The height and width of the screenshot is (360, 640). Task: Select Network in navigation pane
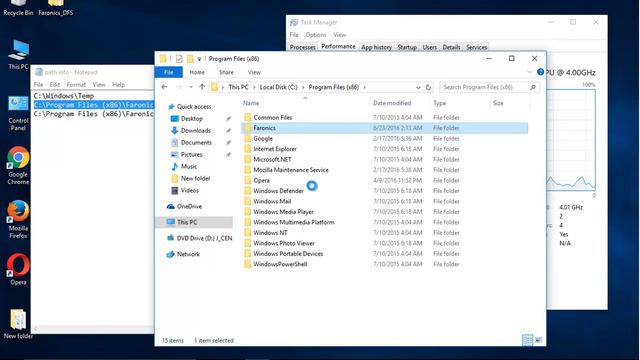pos(188,254)
